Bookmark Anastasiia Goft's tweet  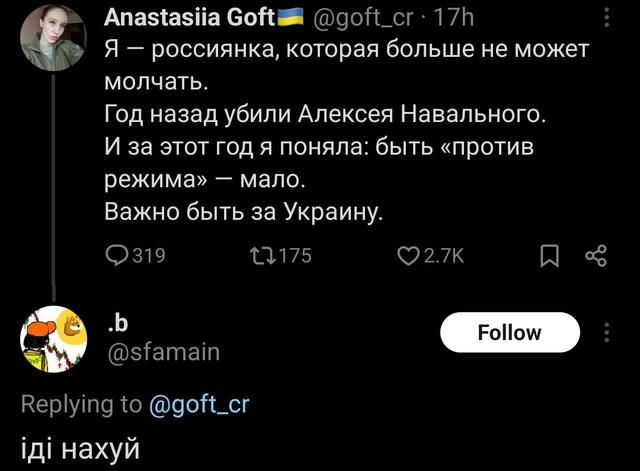[x=548, y=257]
